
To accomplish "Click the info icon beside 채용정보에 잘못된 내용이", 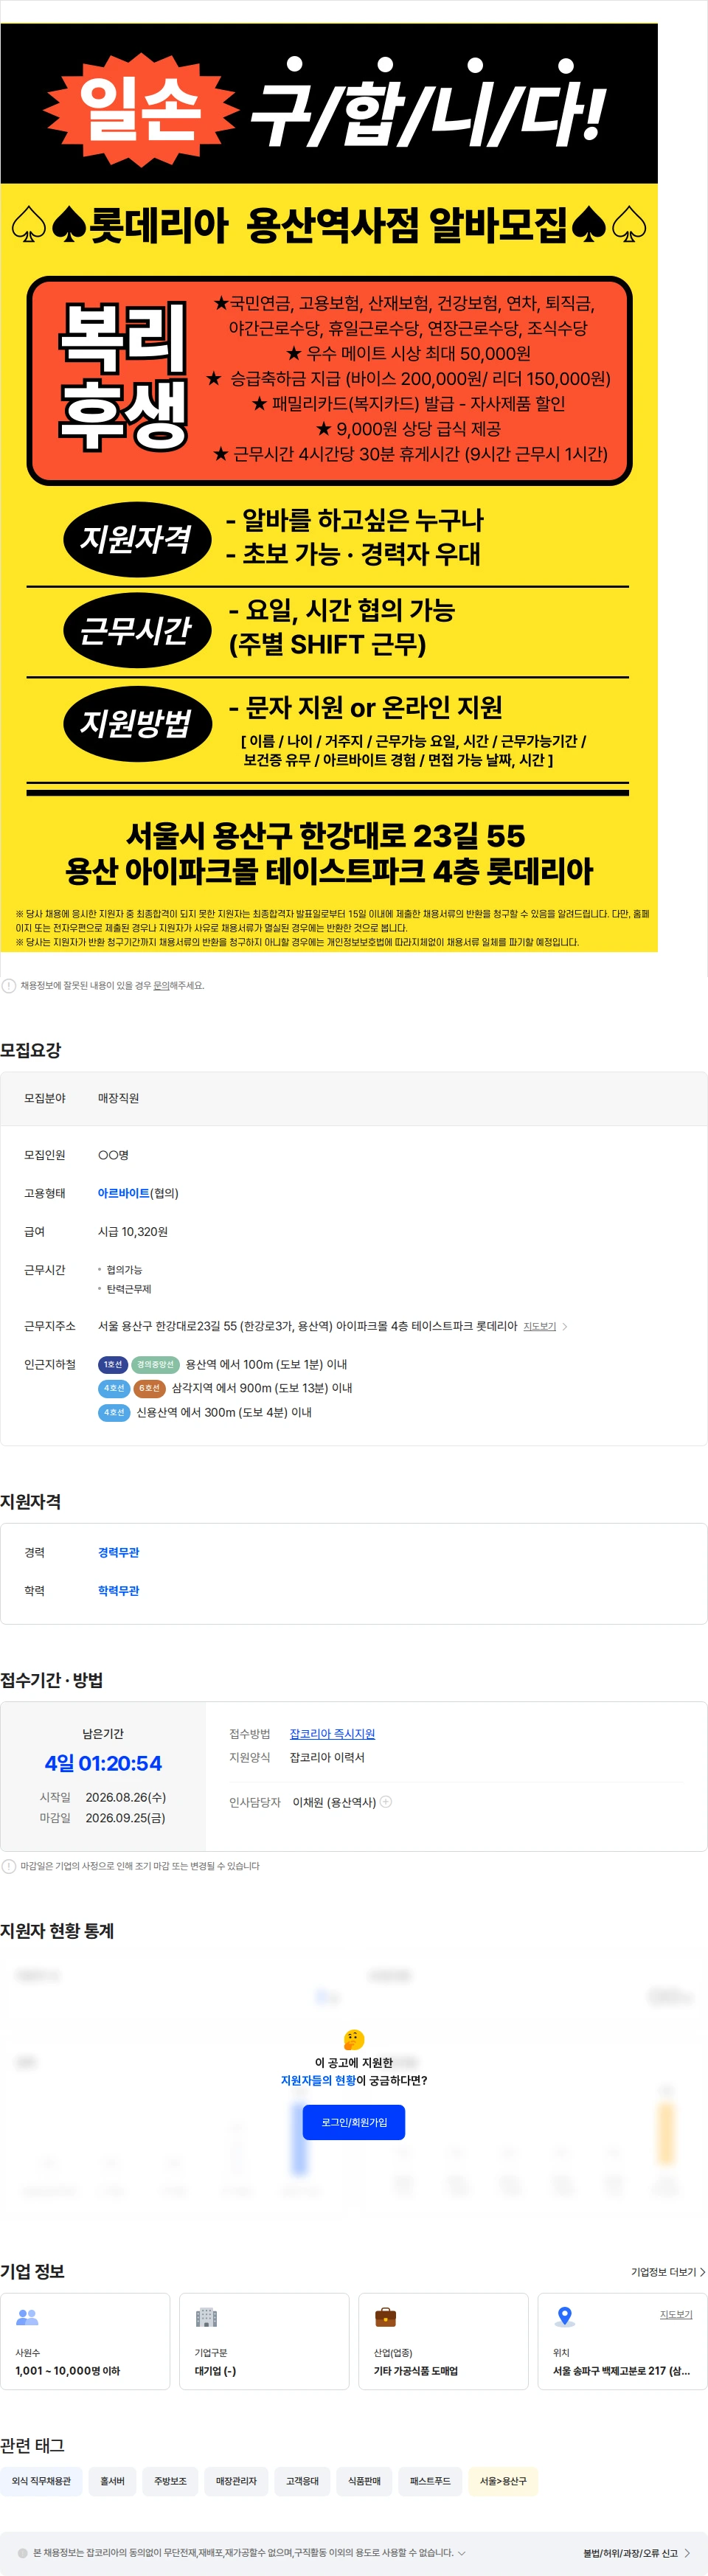I will click(x=9, y=985).
